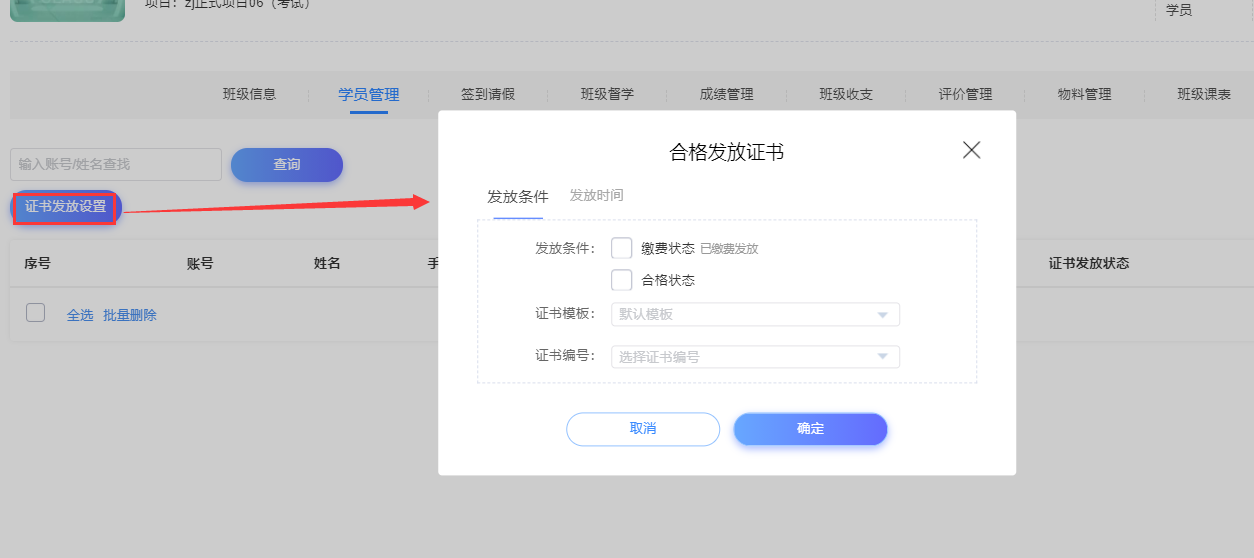Open 证书发放设置 settings
This screenshot has width=1254, height=558.
pos(66,207)
